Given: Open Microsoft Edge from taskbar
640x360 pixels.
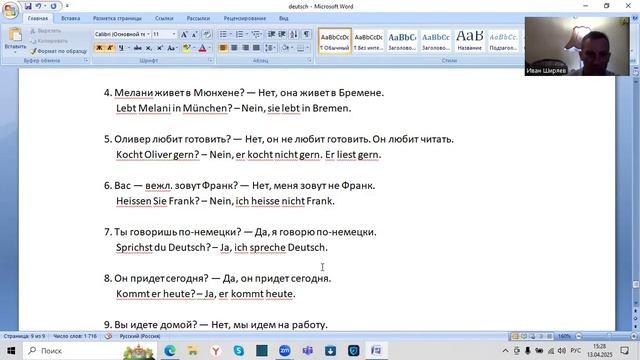Looking at the screenshot, I should [170, 351].
